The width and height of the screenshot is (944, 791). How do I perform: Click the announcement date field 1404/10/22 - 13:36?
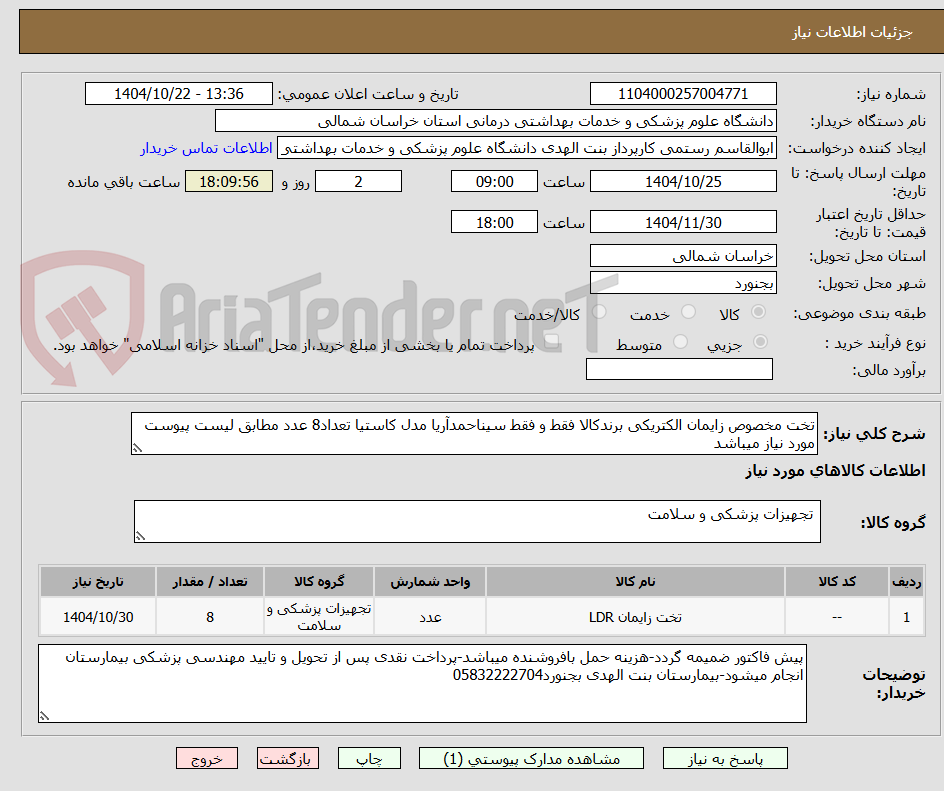point(179,94)
